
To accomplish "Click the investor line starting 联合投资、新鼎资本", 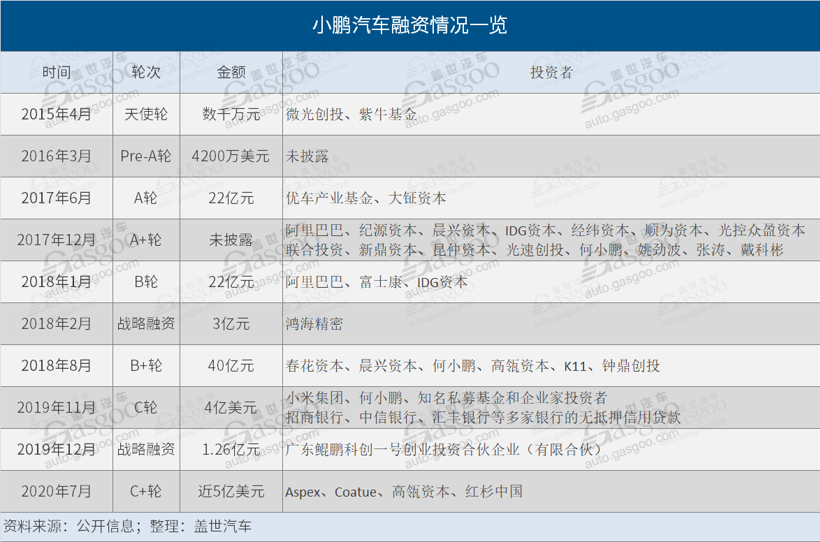I will (534, 250).
